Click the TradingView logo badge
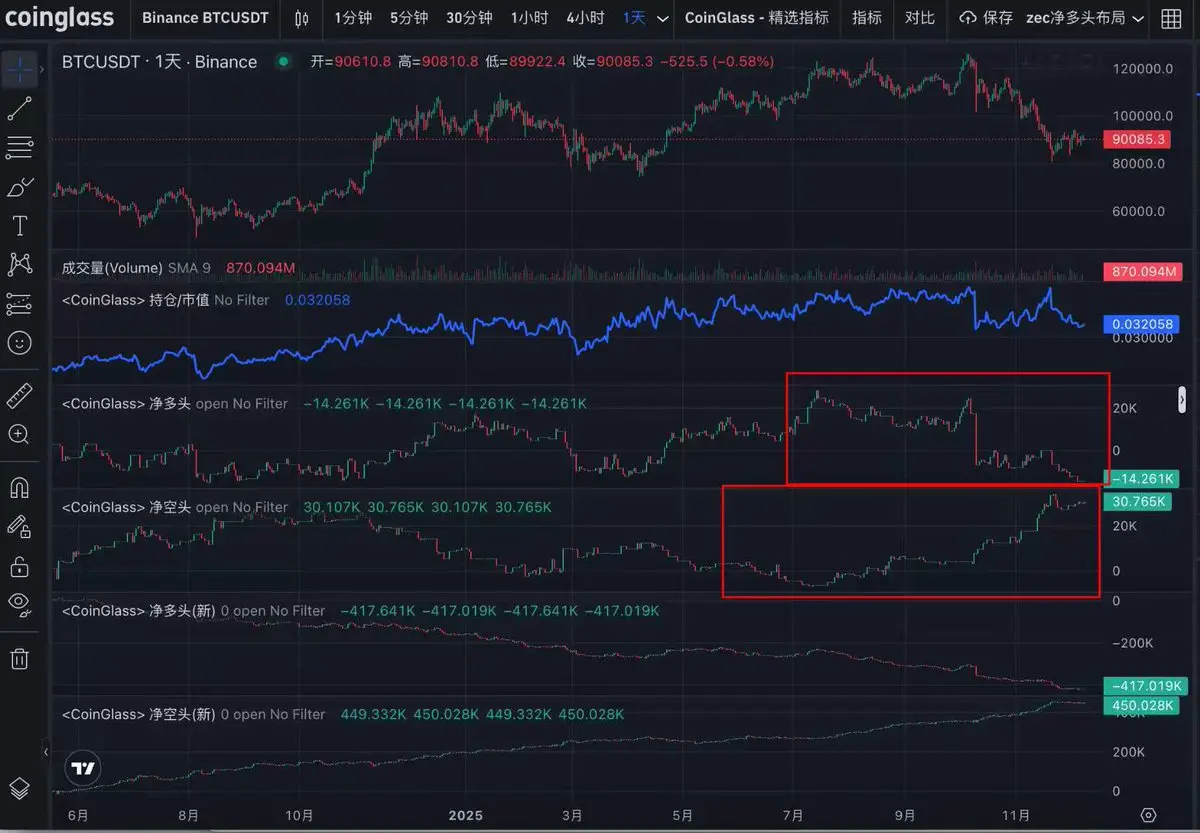 click(x=84, y=768)
